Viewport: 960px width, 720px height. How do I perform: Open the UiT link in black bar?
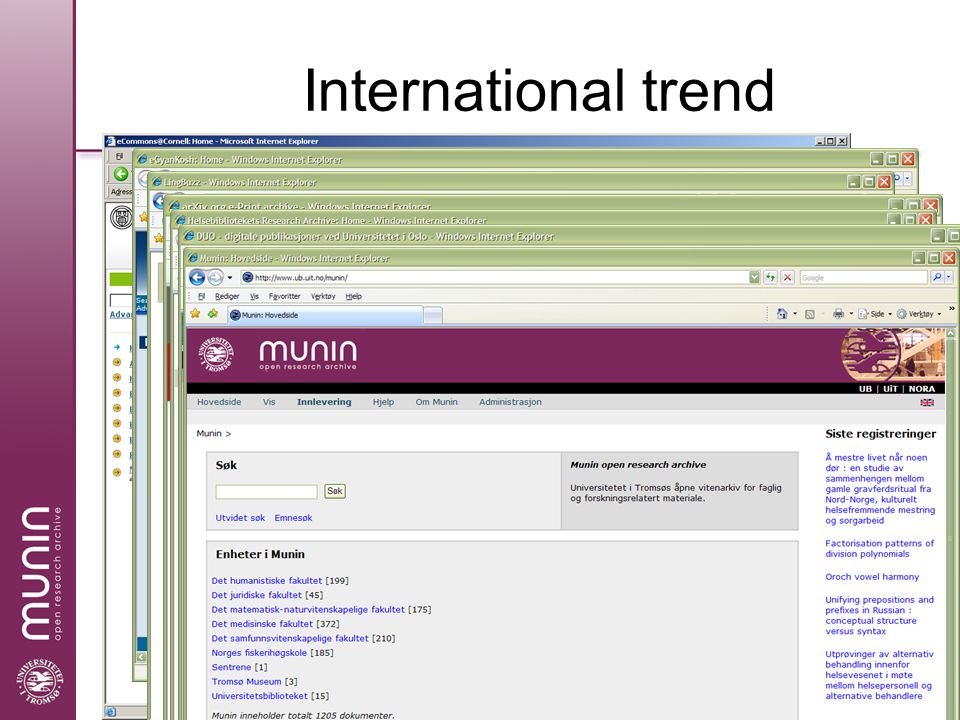pos(890,389)
